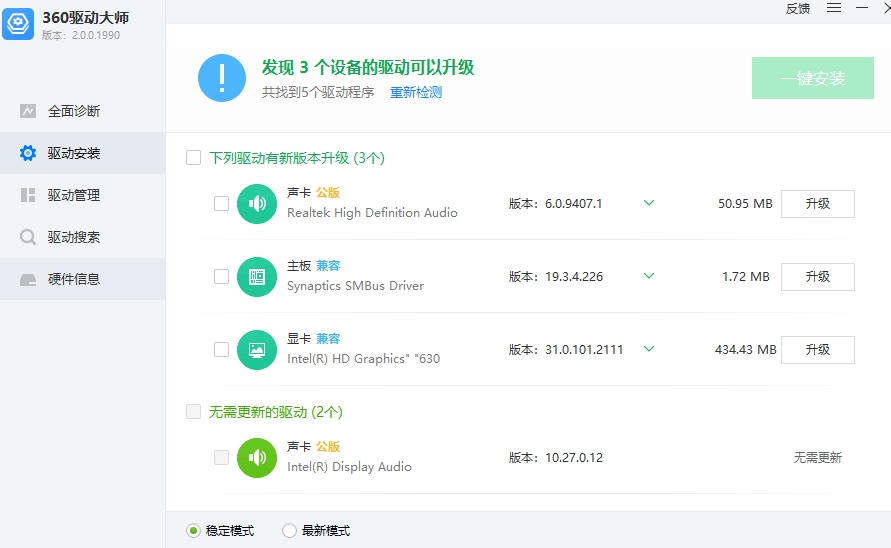
Task: Go to 驱动管理 section
Action: (x=82, y=195)
